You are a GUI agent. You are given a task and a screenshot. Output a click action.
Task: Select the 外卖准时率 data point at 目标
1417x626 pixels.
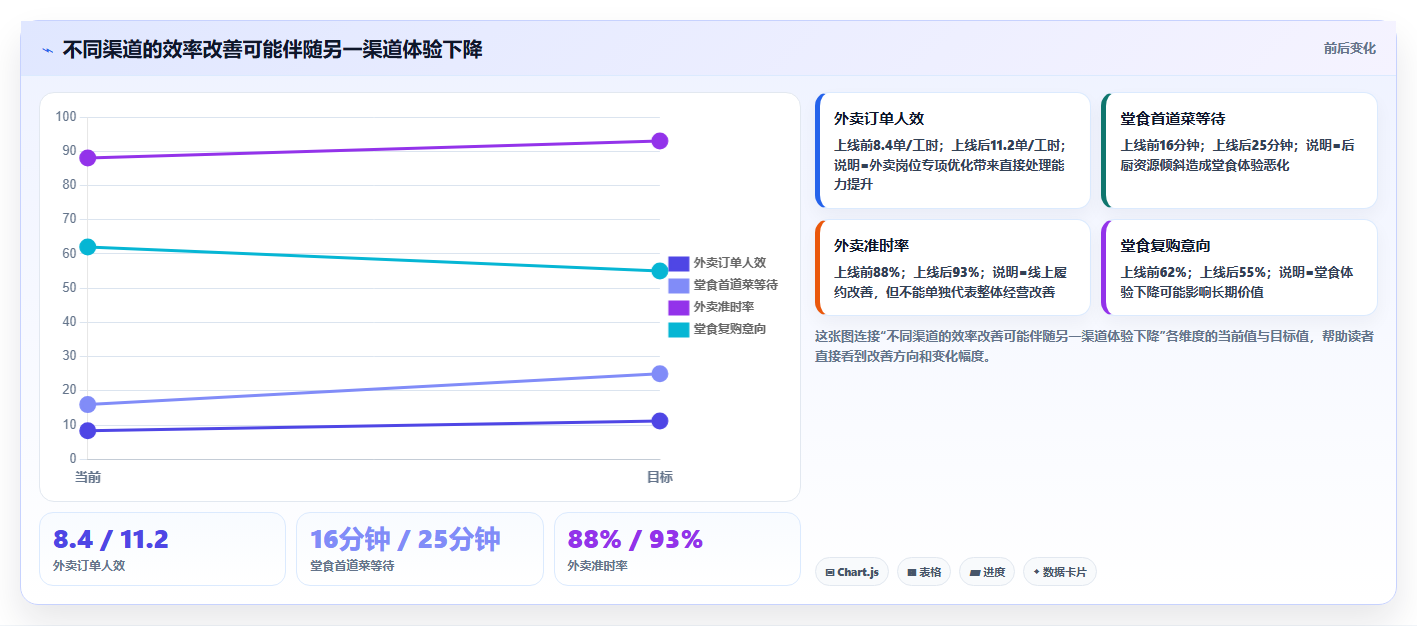pyautogui.click(x=660, y=141)
